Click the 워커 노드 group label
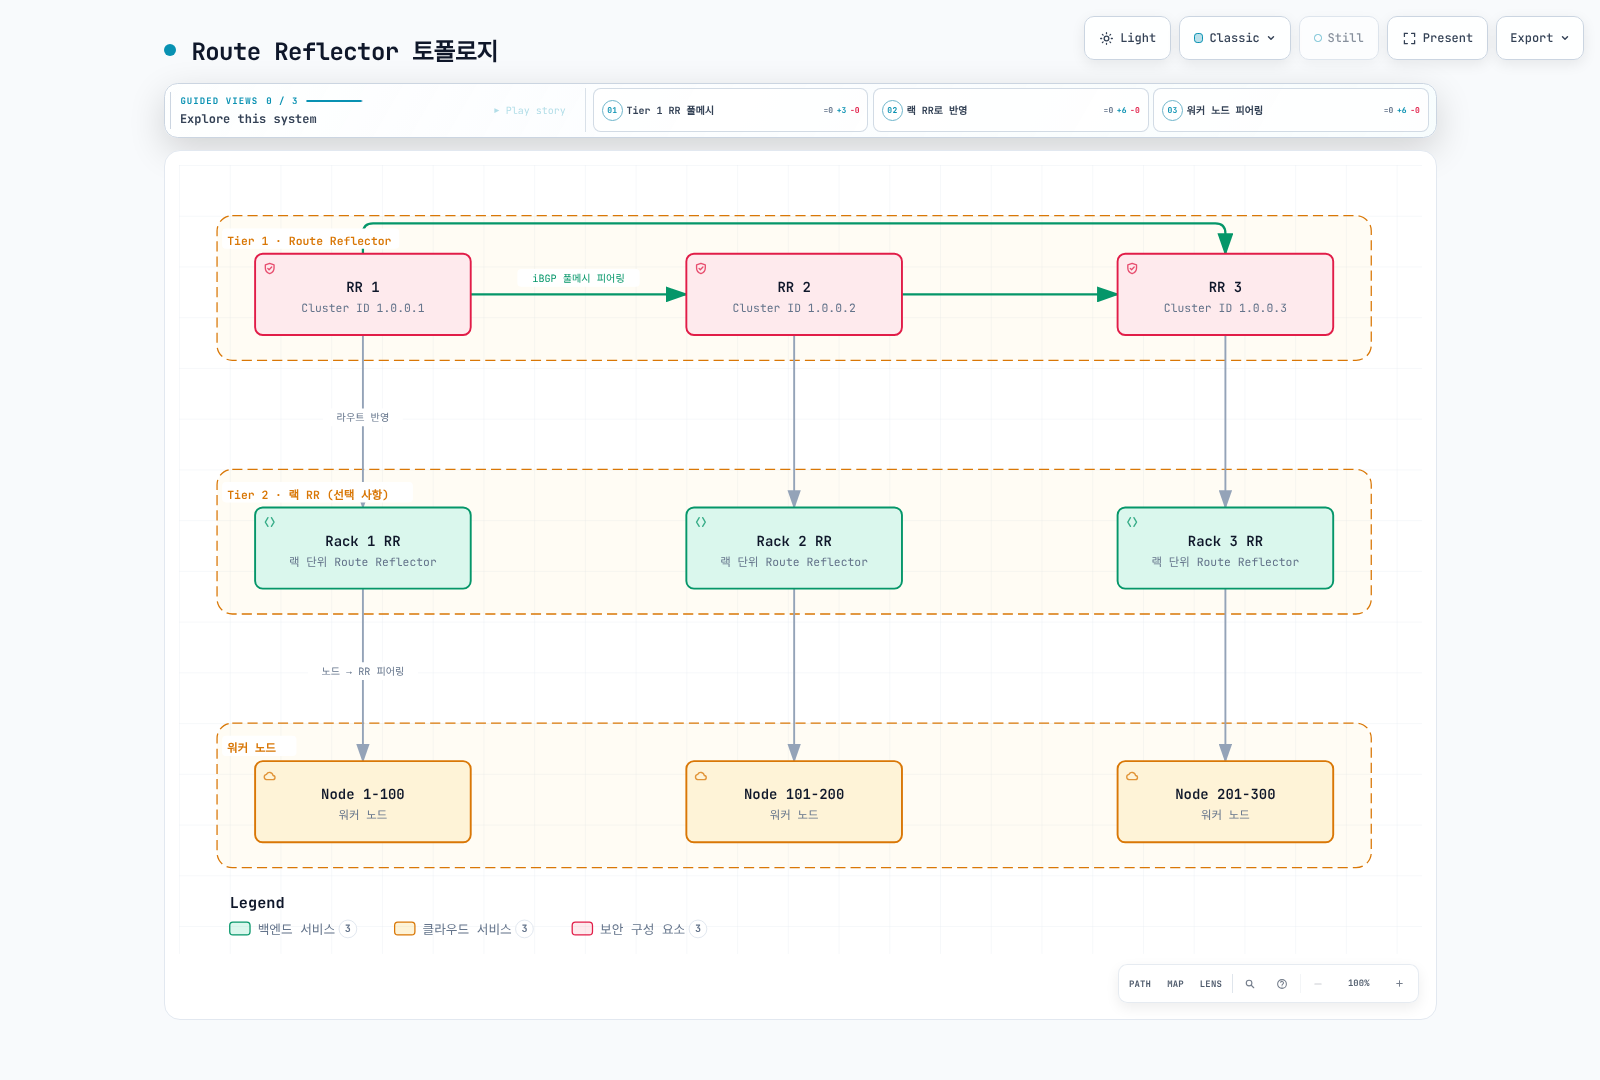 (251, 748)
